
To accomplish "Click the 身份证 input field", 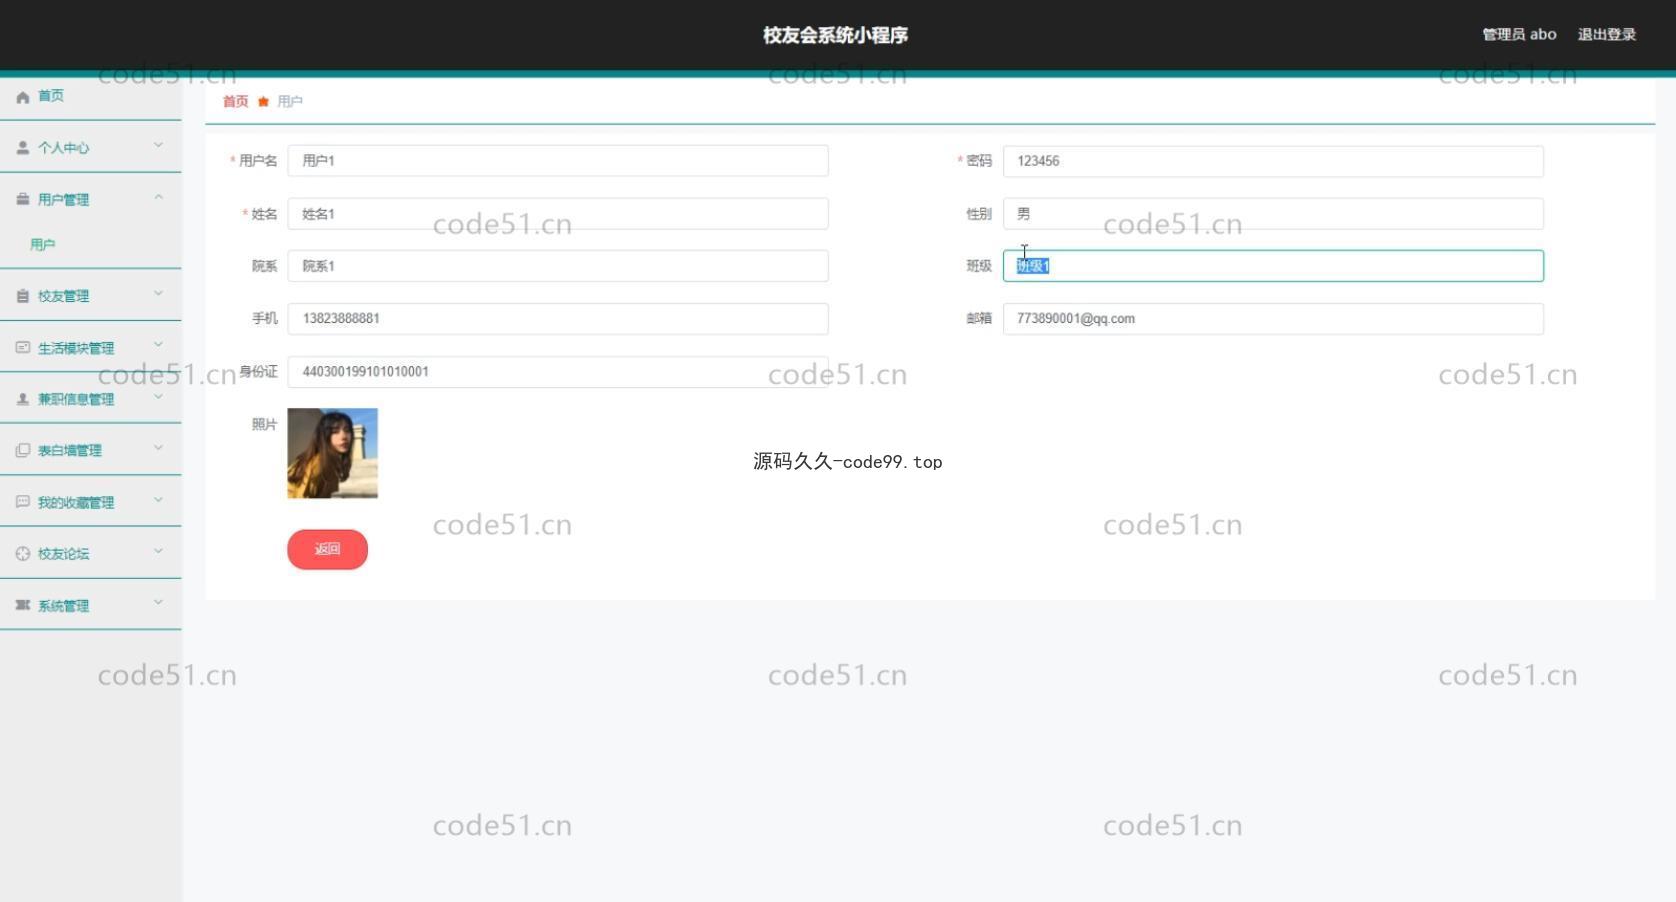I will point(558,372).
